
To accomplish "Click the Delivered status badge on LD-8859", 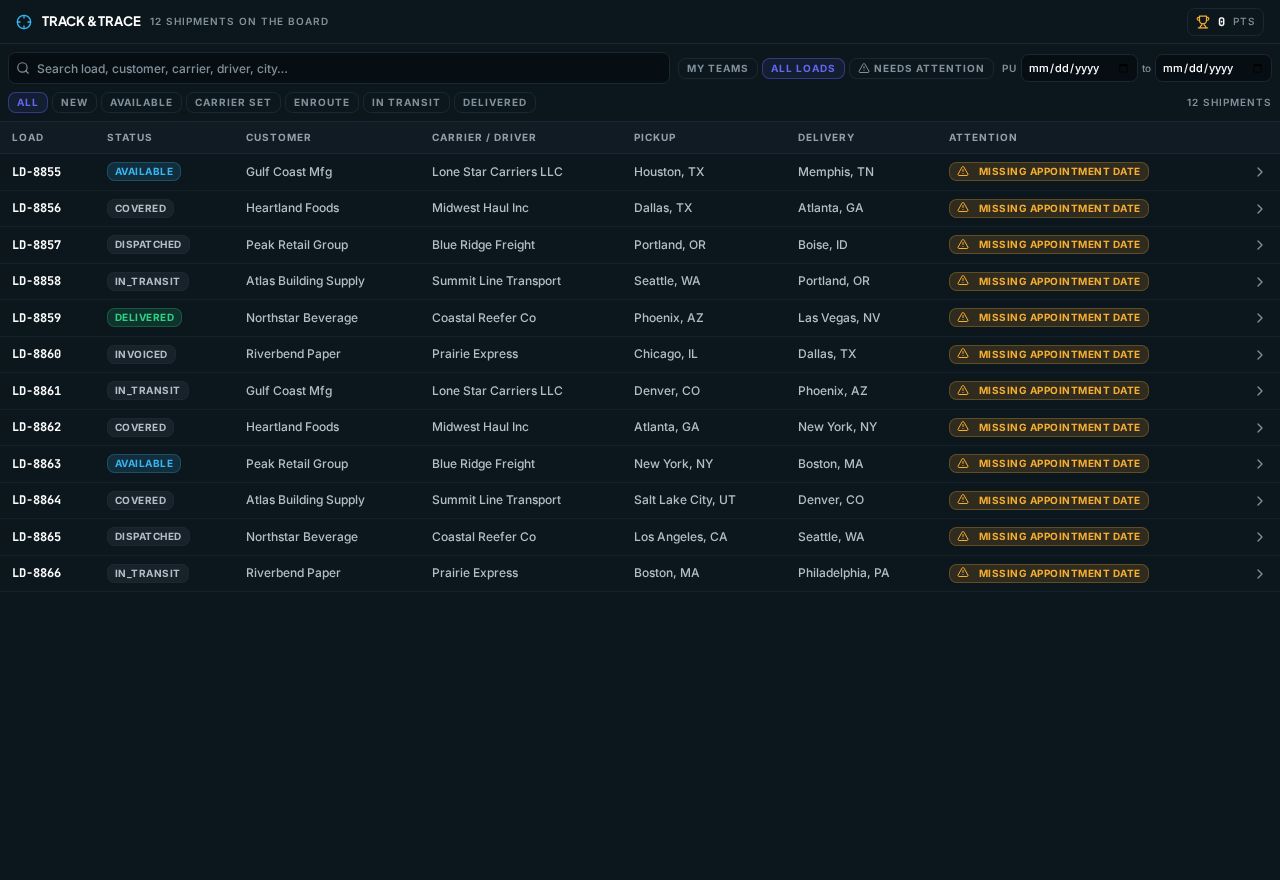I will 144,318.
